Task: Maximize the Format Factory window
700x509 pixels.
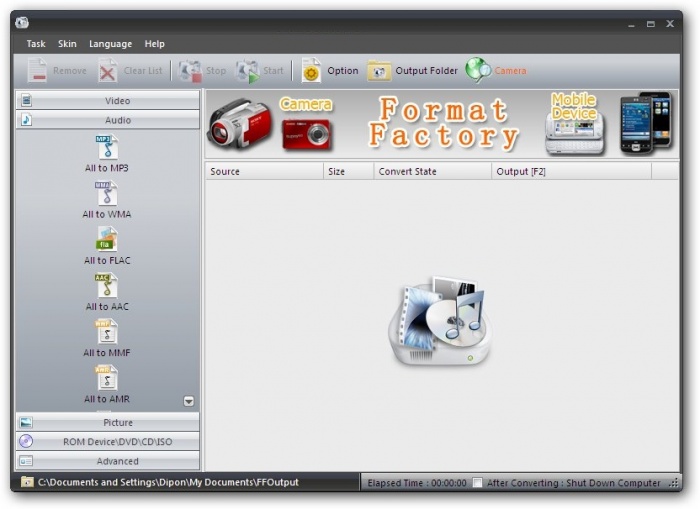Action: click(x=651, y=24)
